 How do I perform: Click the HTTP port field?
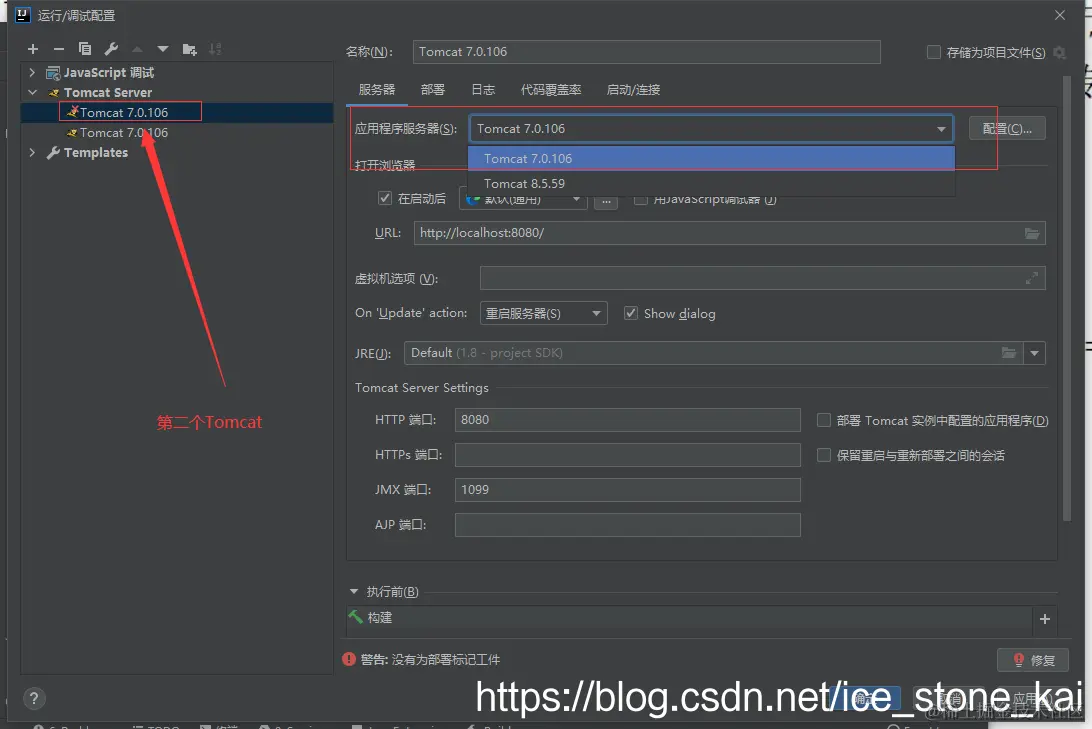point(627,420)
